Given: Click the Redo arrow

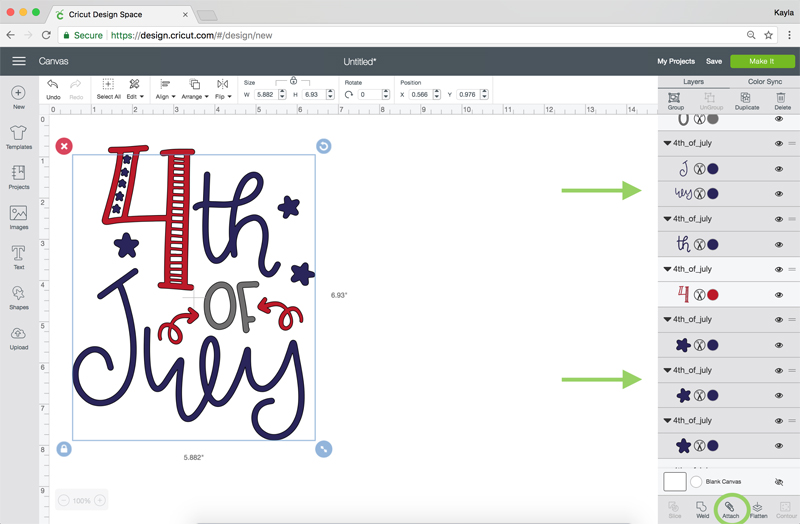Looking at the screenshot, I should (x=76, y=89).
